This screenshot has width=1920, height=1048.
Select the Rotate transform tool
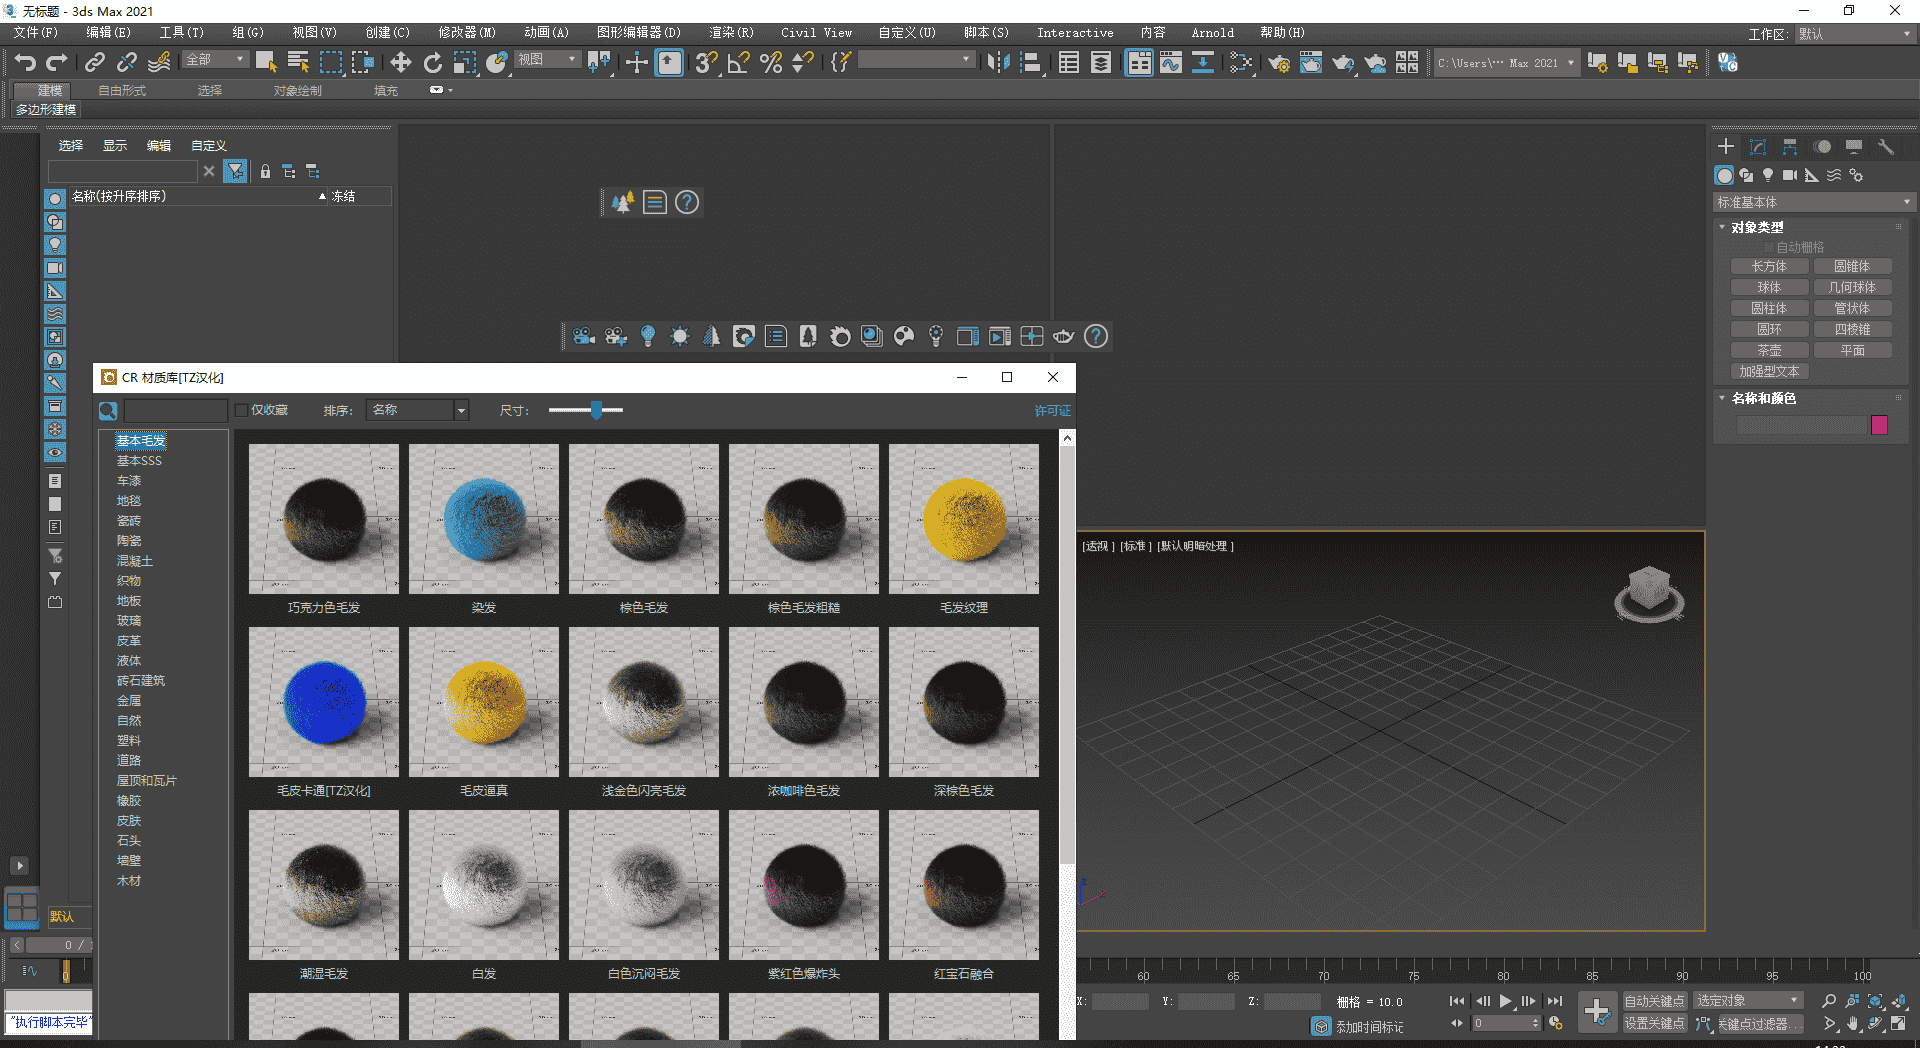coord(432,63)
